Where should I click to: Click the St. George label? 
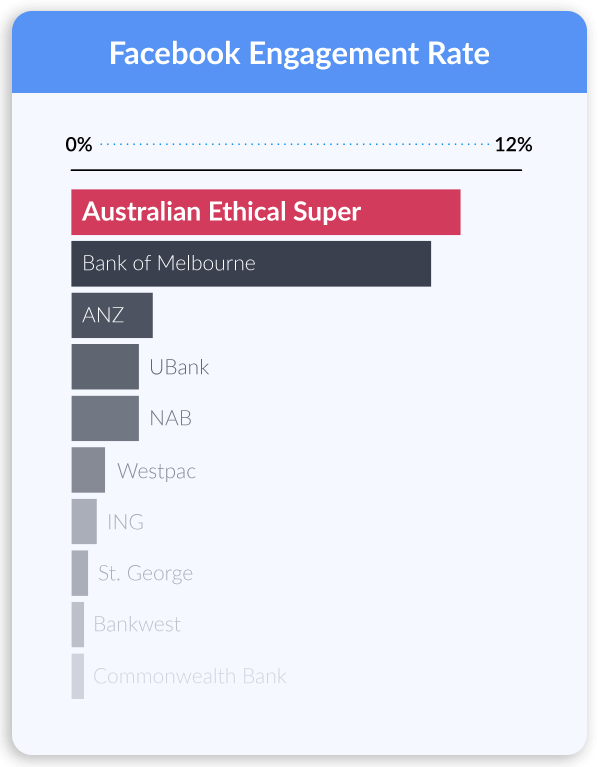tap(145, 573)
